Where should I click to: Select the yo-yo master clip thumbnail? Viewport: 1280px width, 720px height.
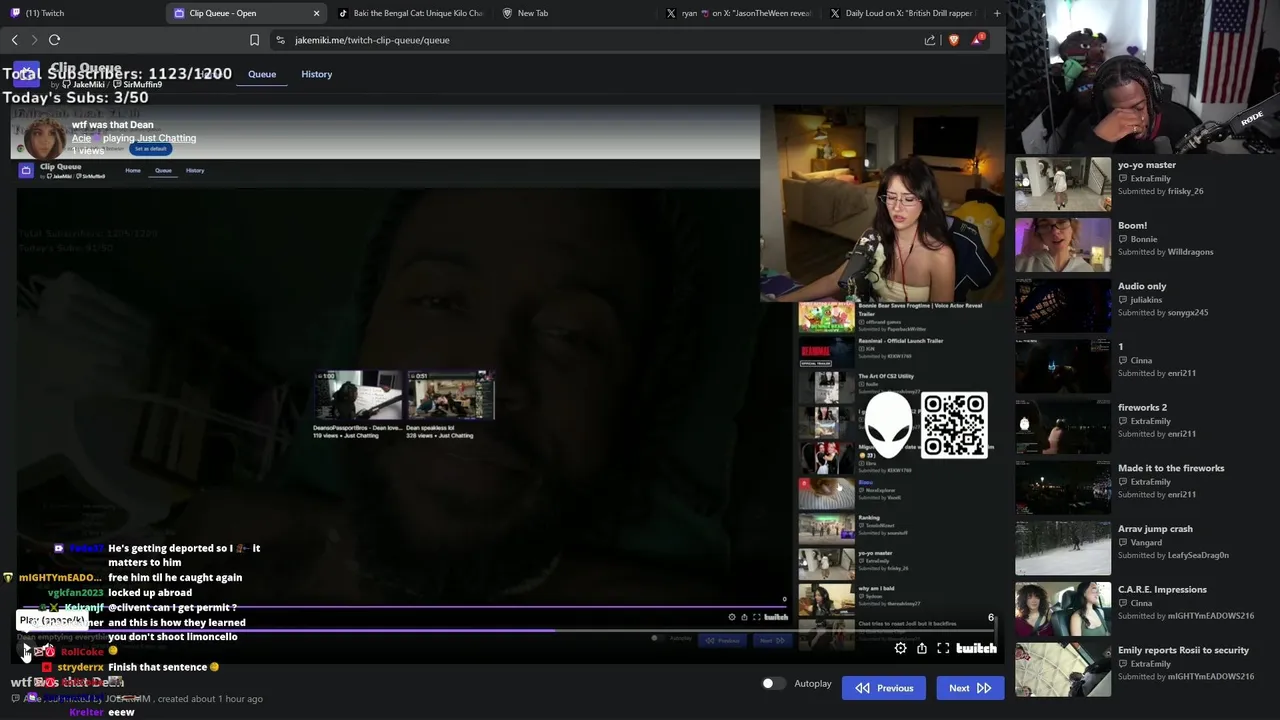pyautogui.click(x=1063, y=184)
